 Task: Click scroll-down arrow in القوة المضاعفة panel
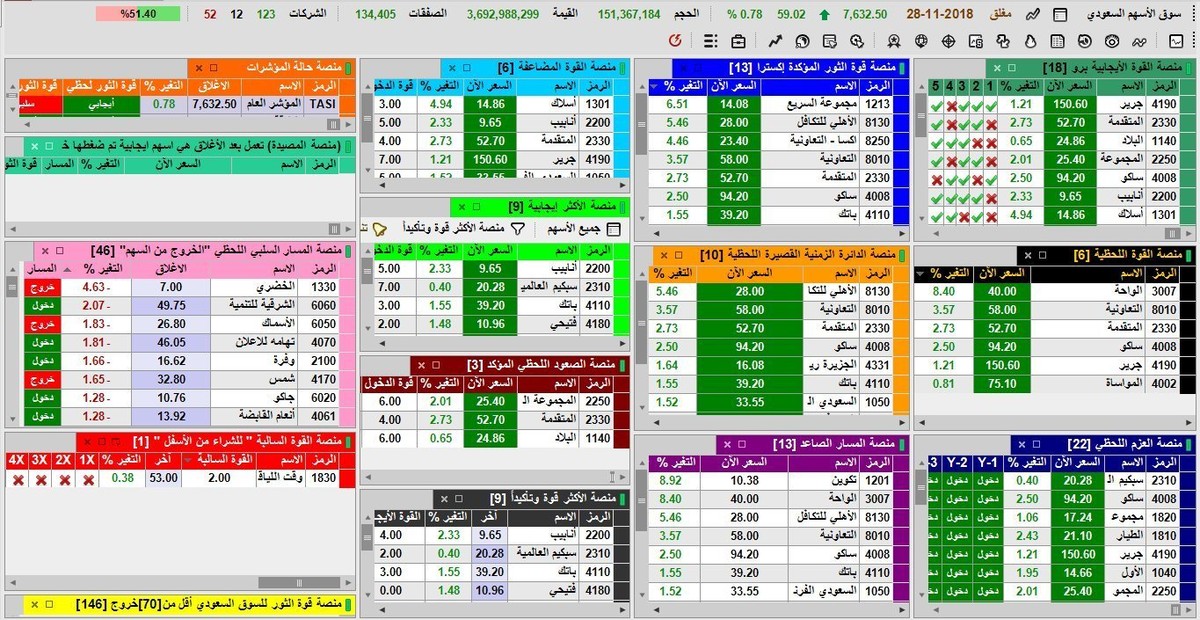tap(367, 172)
